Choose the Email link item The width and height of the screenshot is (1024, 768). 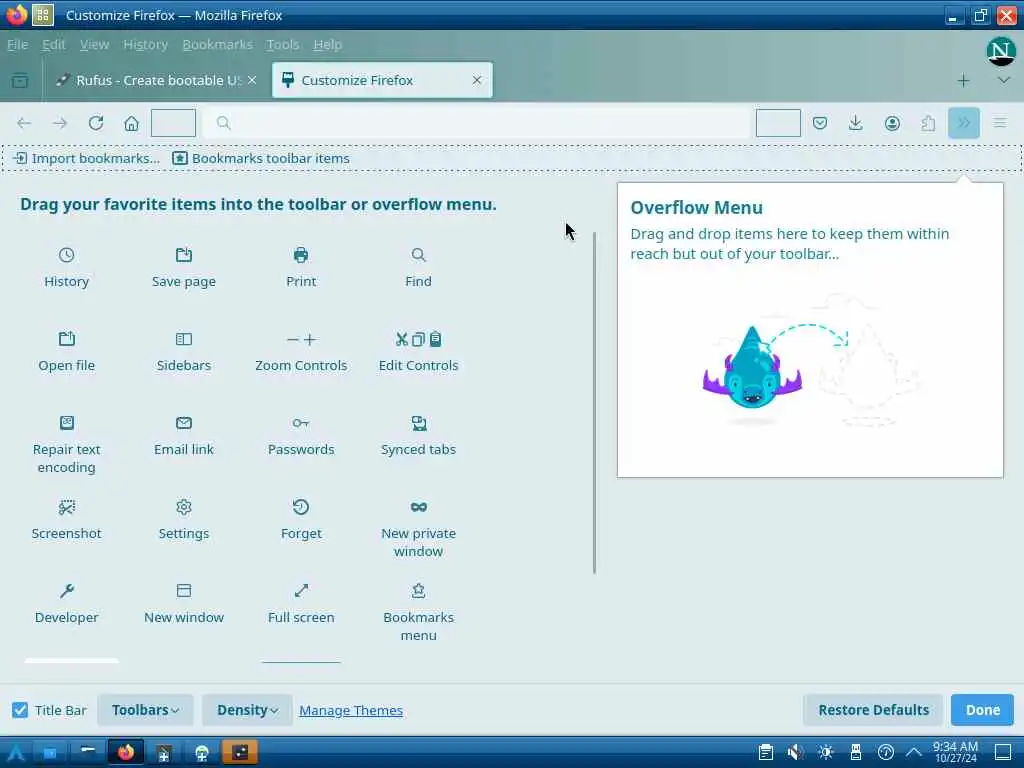pyautogui.click(x=184, y=436)
